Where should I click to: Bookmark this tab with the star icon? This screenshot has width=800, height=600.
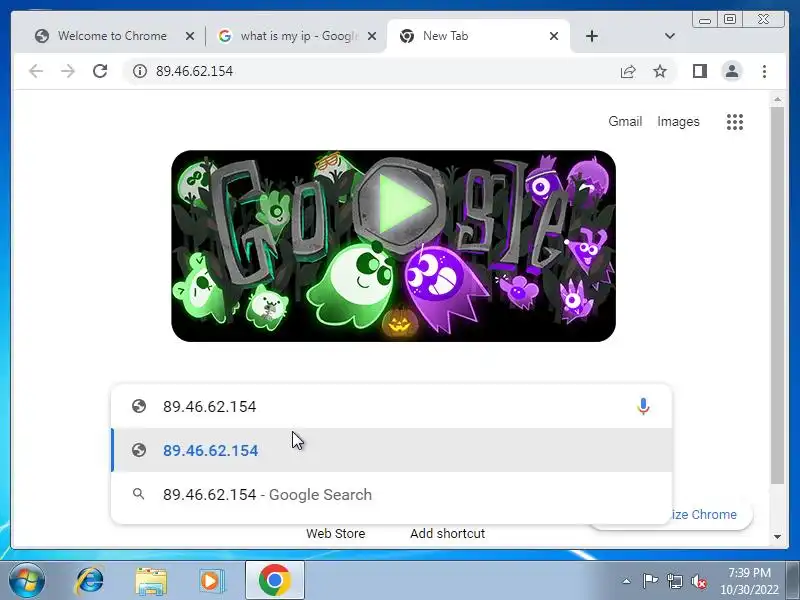(660, 71)
